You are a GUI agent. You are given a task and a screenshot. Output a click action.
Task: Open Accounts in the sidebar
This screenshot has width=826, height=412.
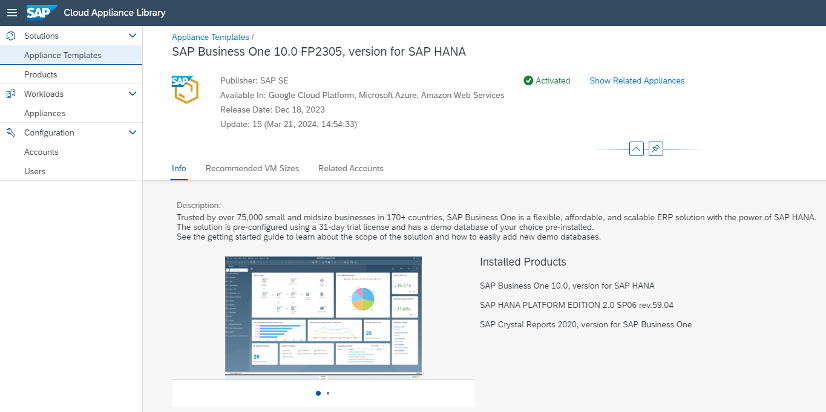(x=71, y=152)
